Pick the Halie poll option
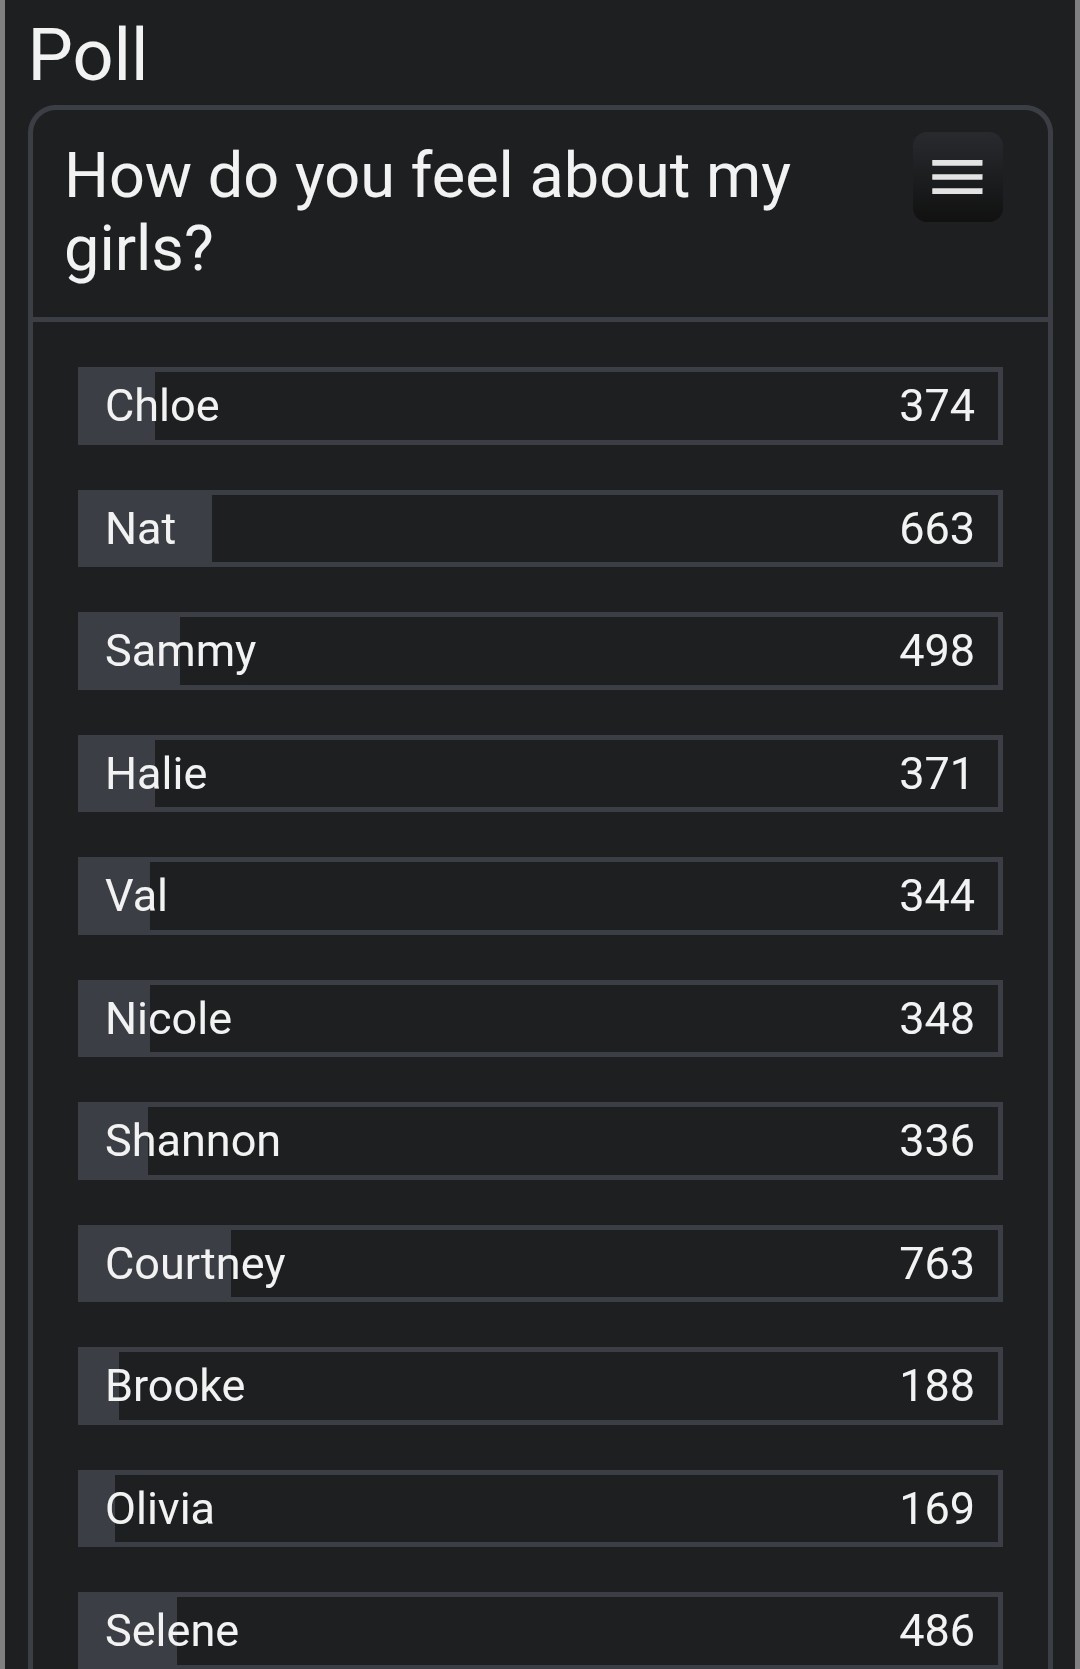 [540, 774]
